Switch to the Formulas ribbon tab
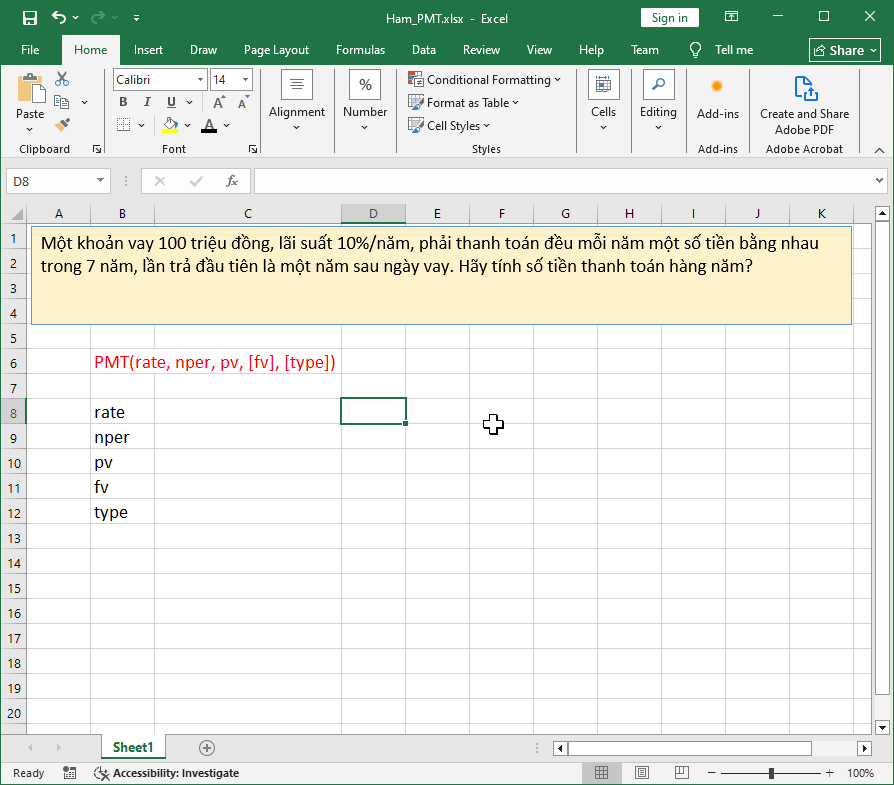894x785 pixels. point(360,49)
